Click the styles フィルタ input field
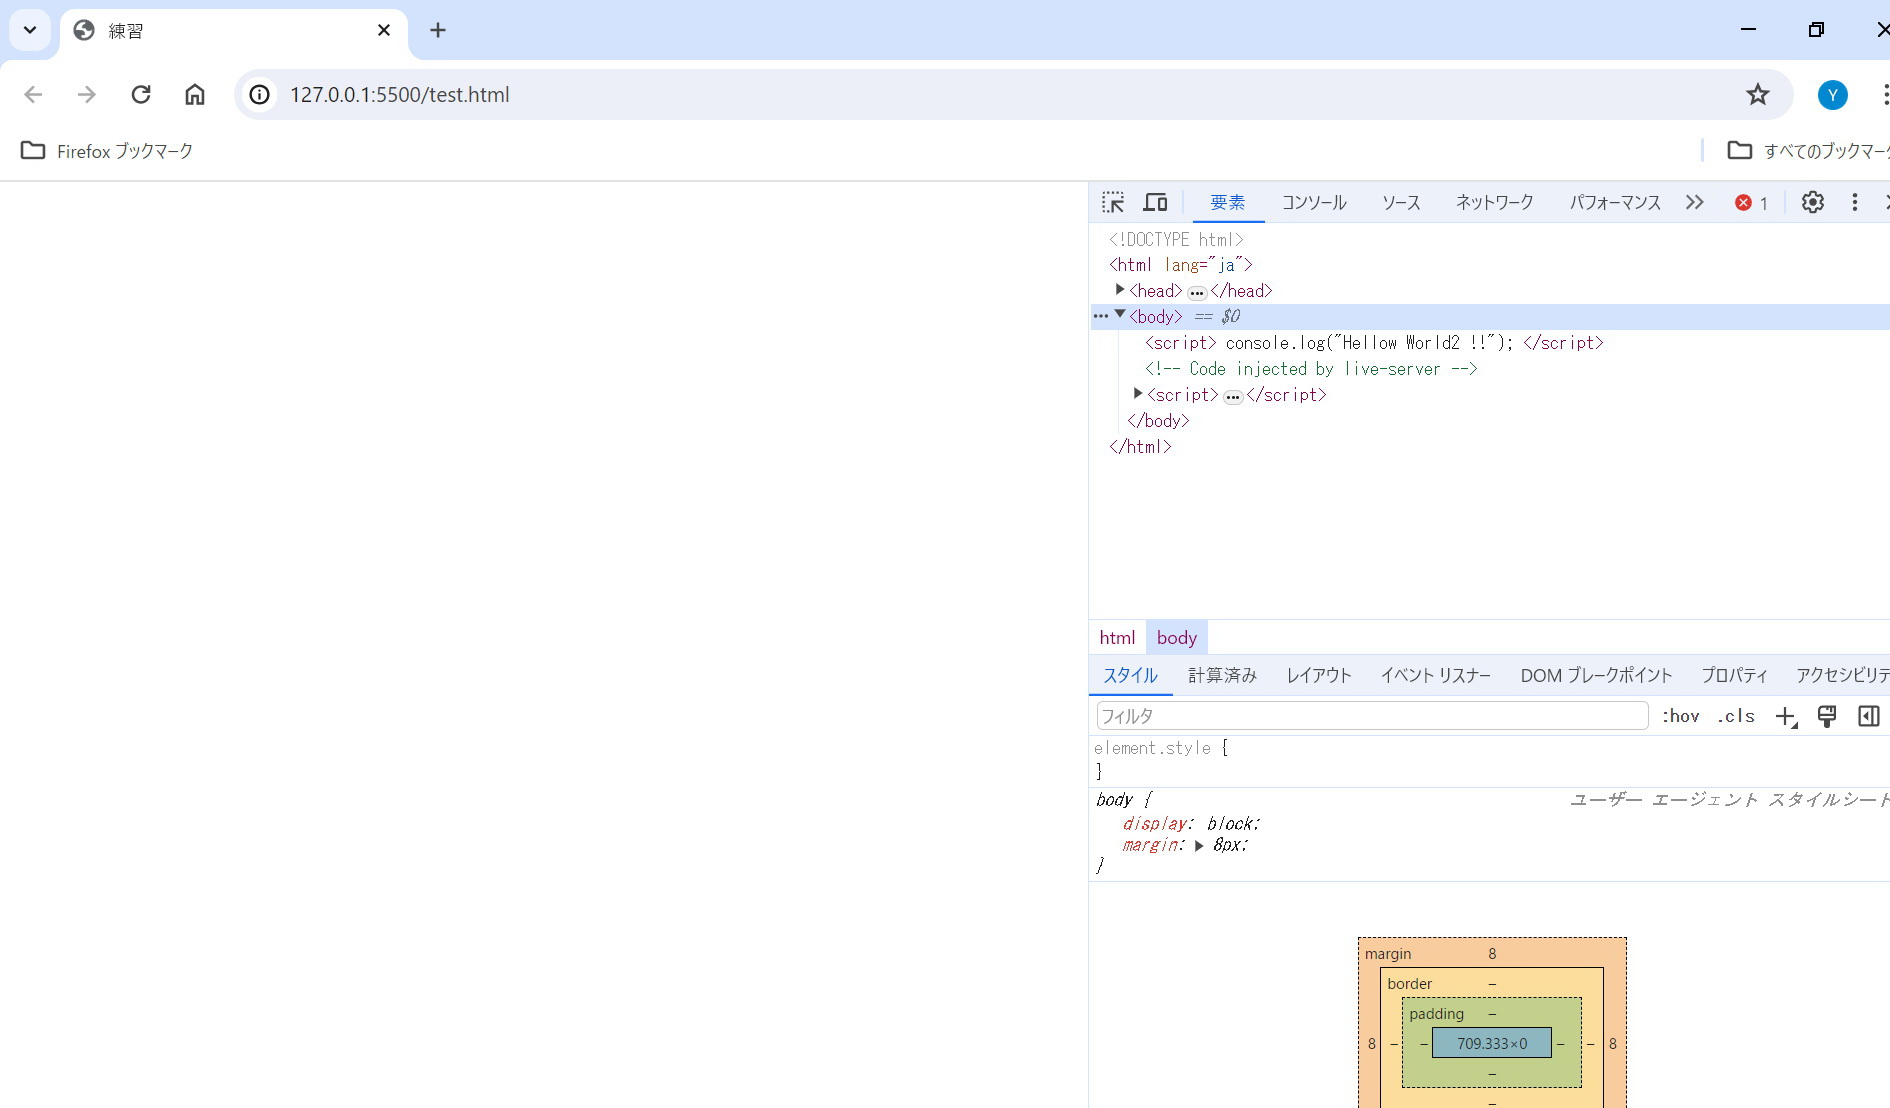Screen dimensions: 1890x1108 1372,716
